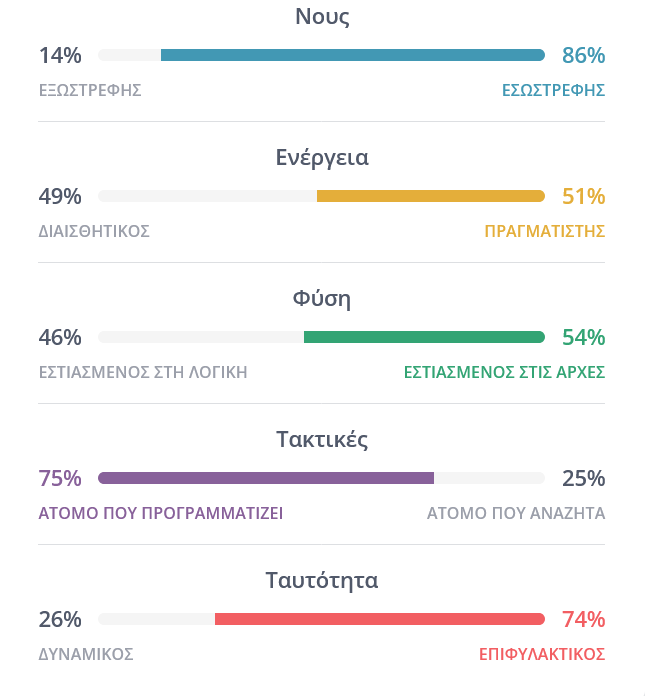
Task: Click the ΕΣΤΙΑΣΜΕΝΟΣ ΣΤΗ ΛΟΓΙΚΗ label
Action: pyautogui.click(x=143, y=372)
